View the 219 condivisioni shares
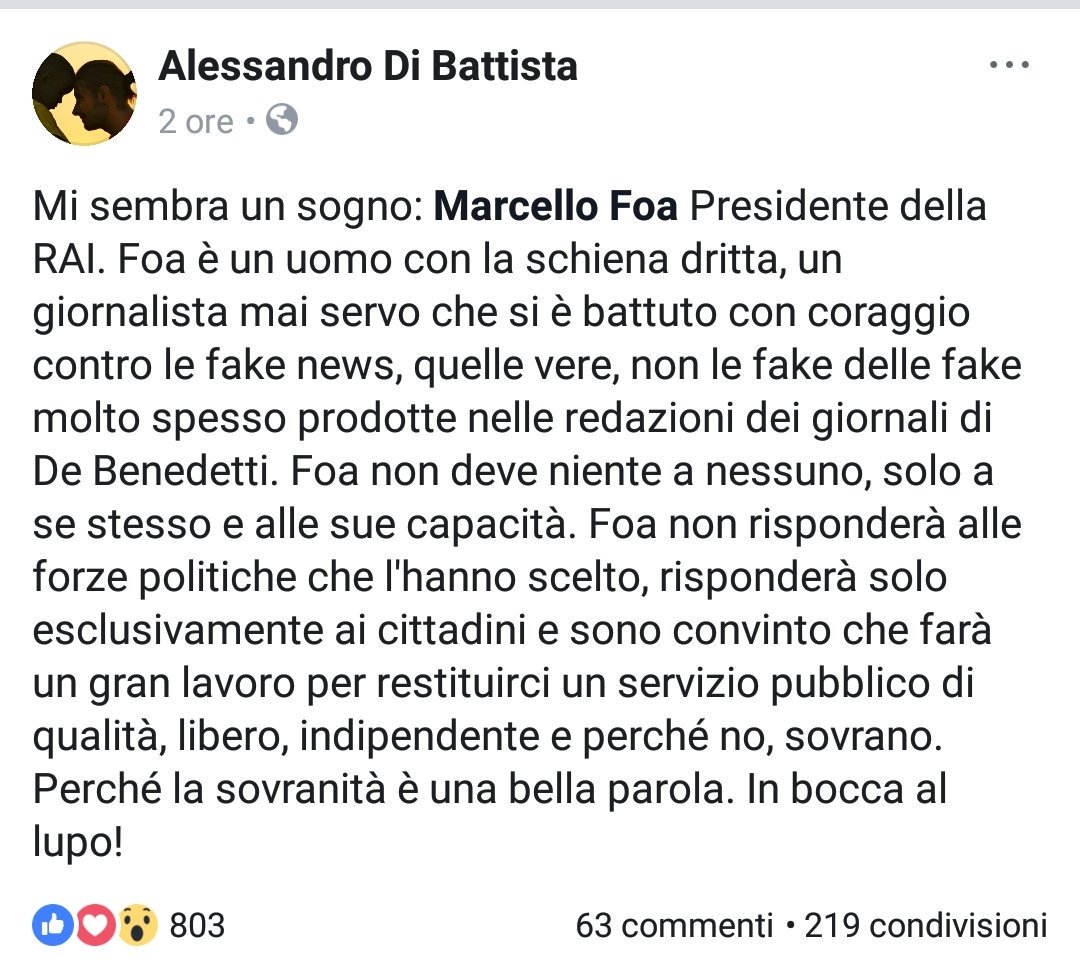 [x=926, y=925]
